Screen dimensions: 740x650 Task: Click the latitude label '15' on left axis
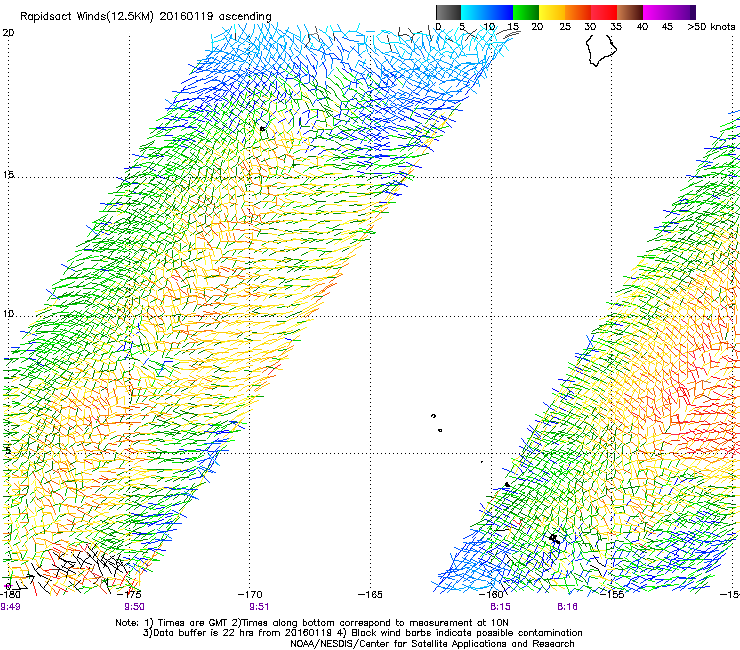(8, 175)
